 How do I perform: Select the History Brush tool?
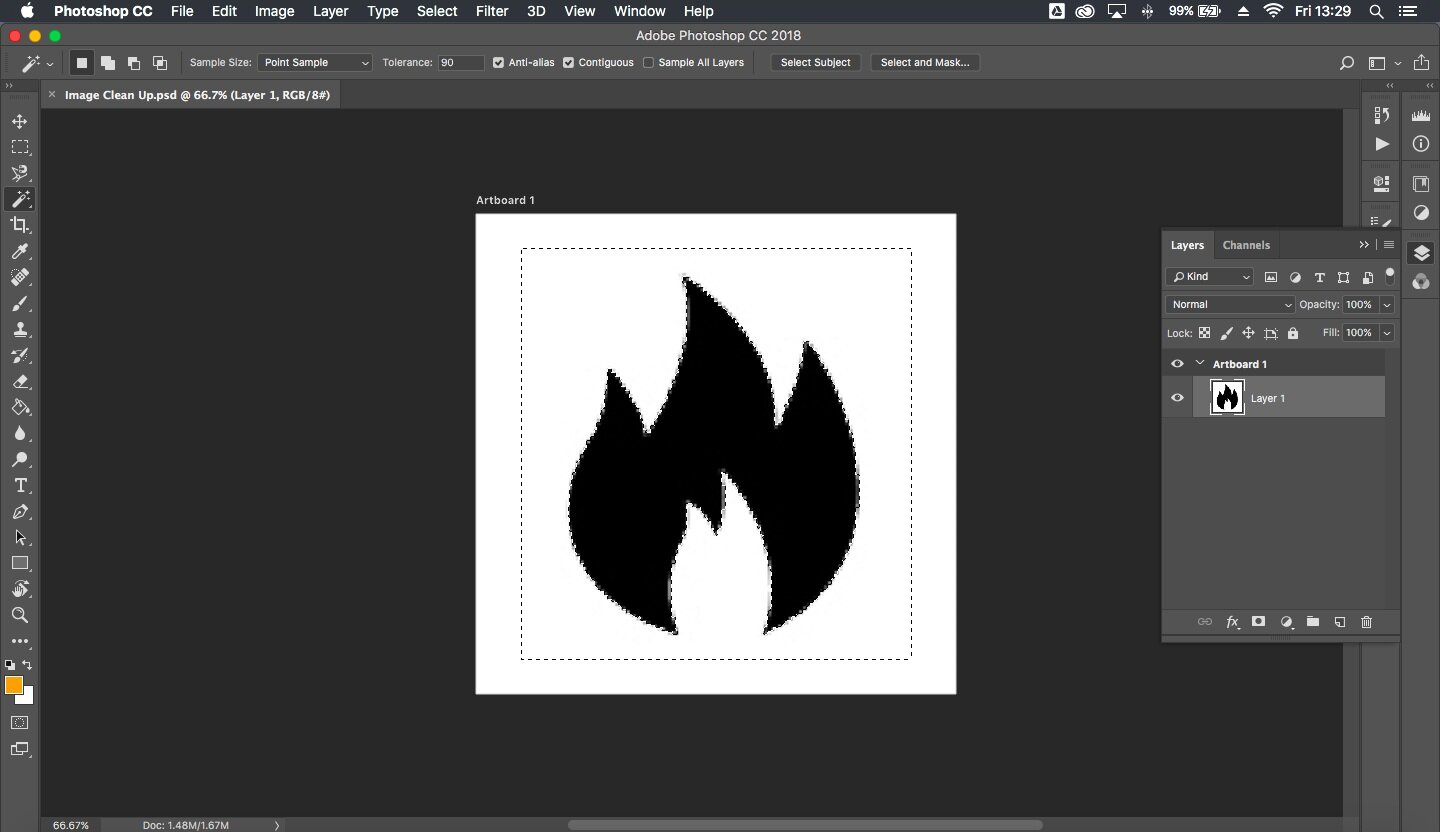click(x=19, y=355)
